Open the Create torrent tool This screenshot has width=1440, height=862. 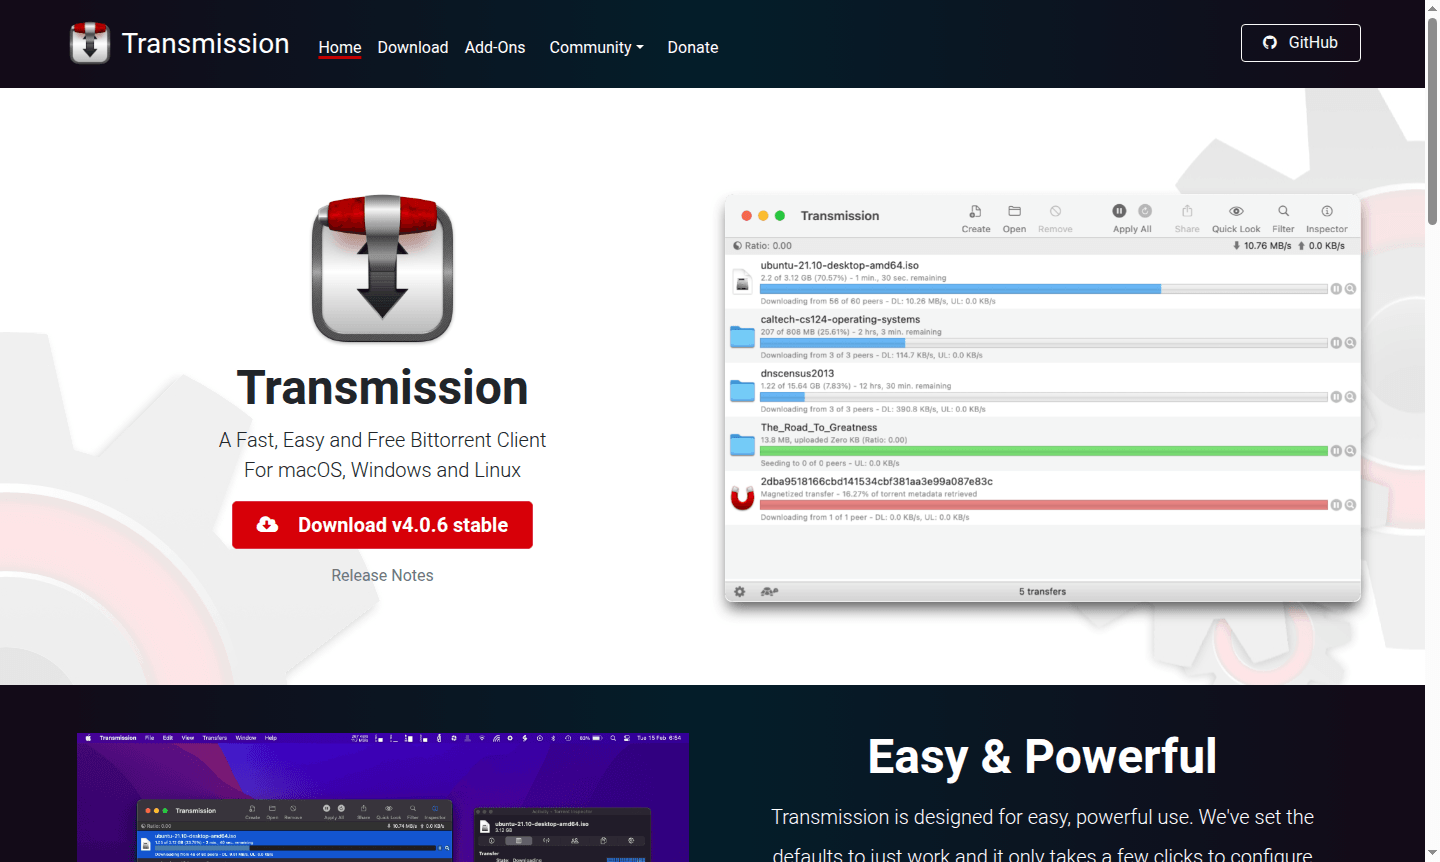[x=976, y=212]
